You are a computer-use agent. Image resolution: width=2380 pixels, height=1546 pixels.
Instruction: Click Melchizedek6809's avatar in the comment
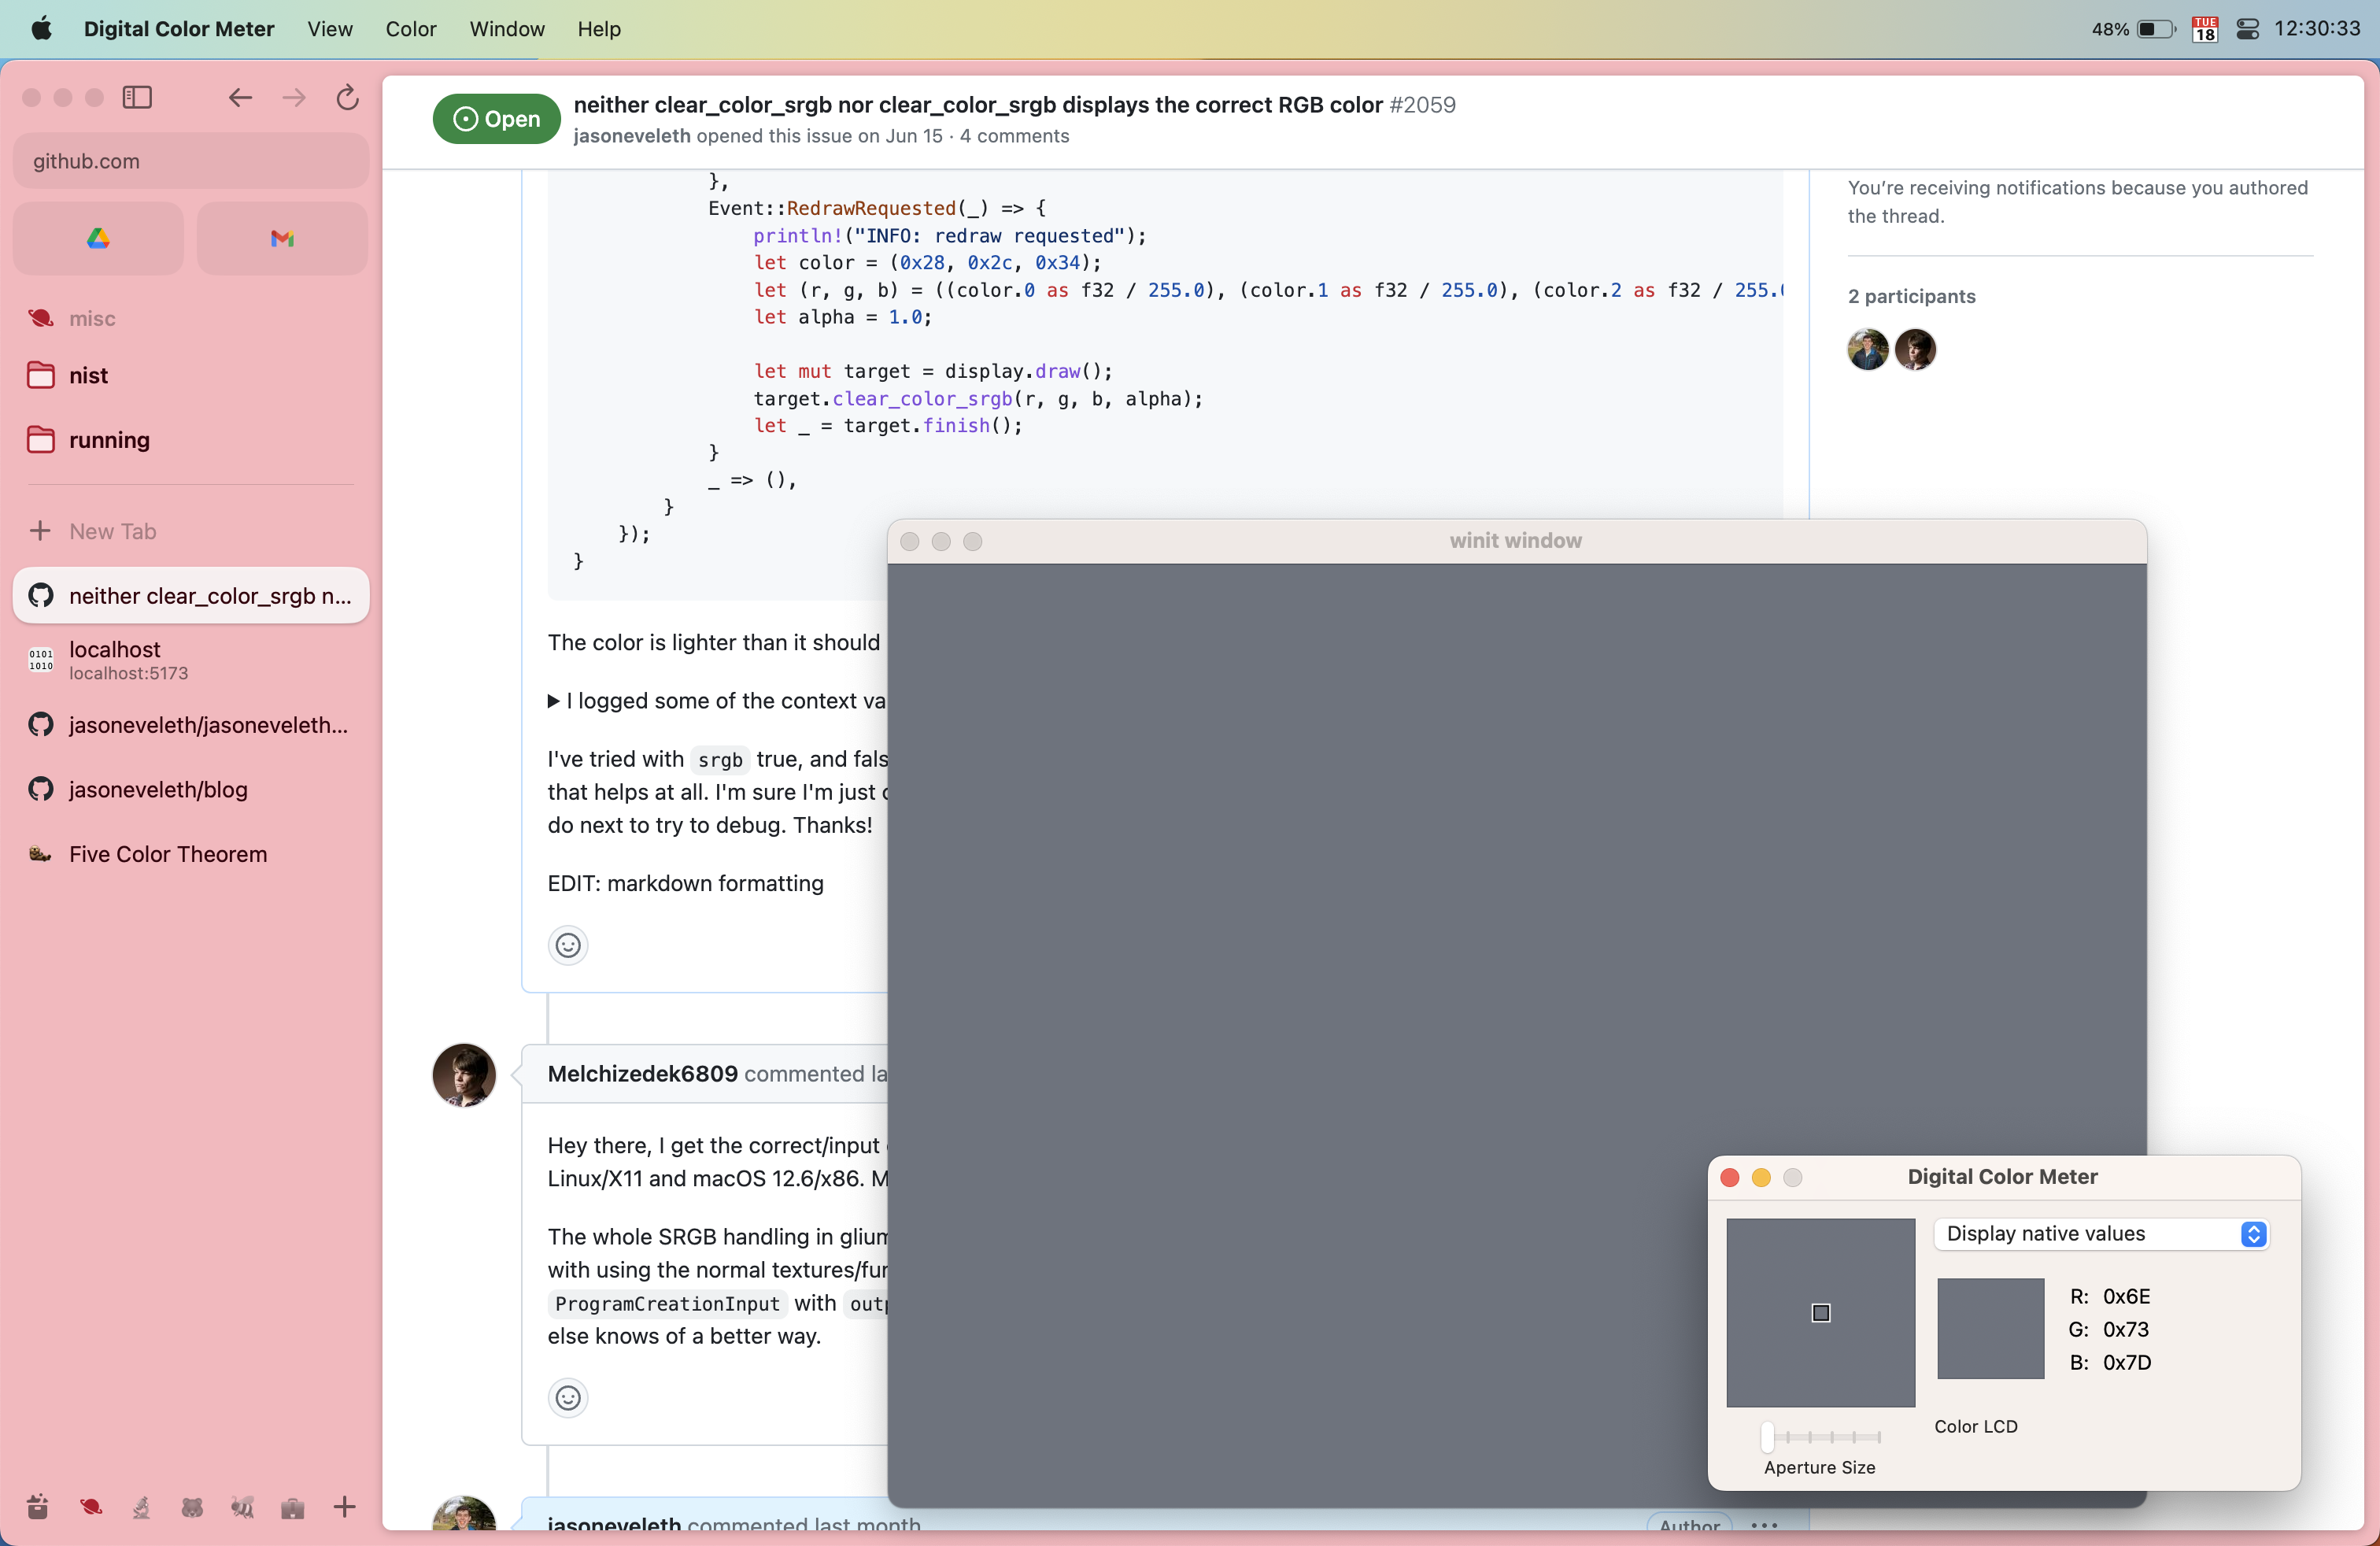point(464,1075)
